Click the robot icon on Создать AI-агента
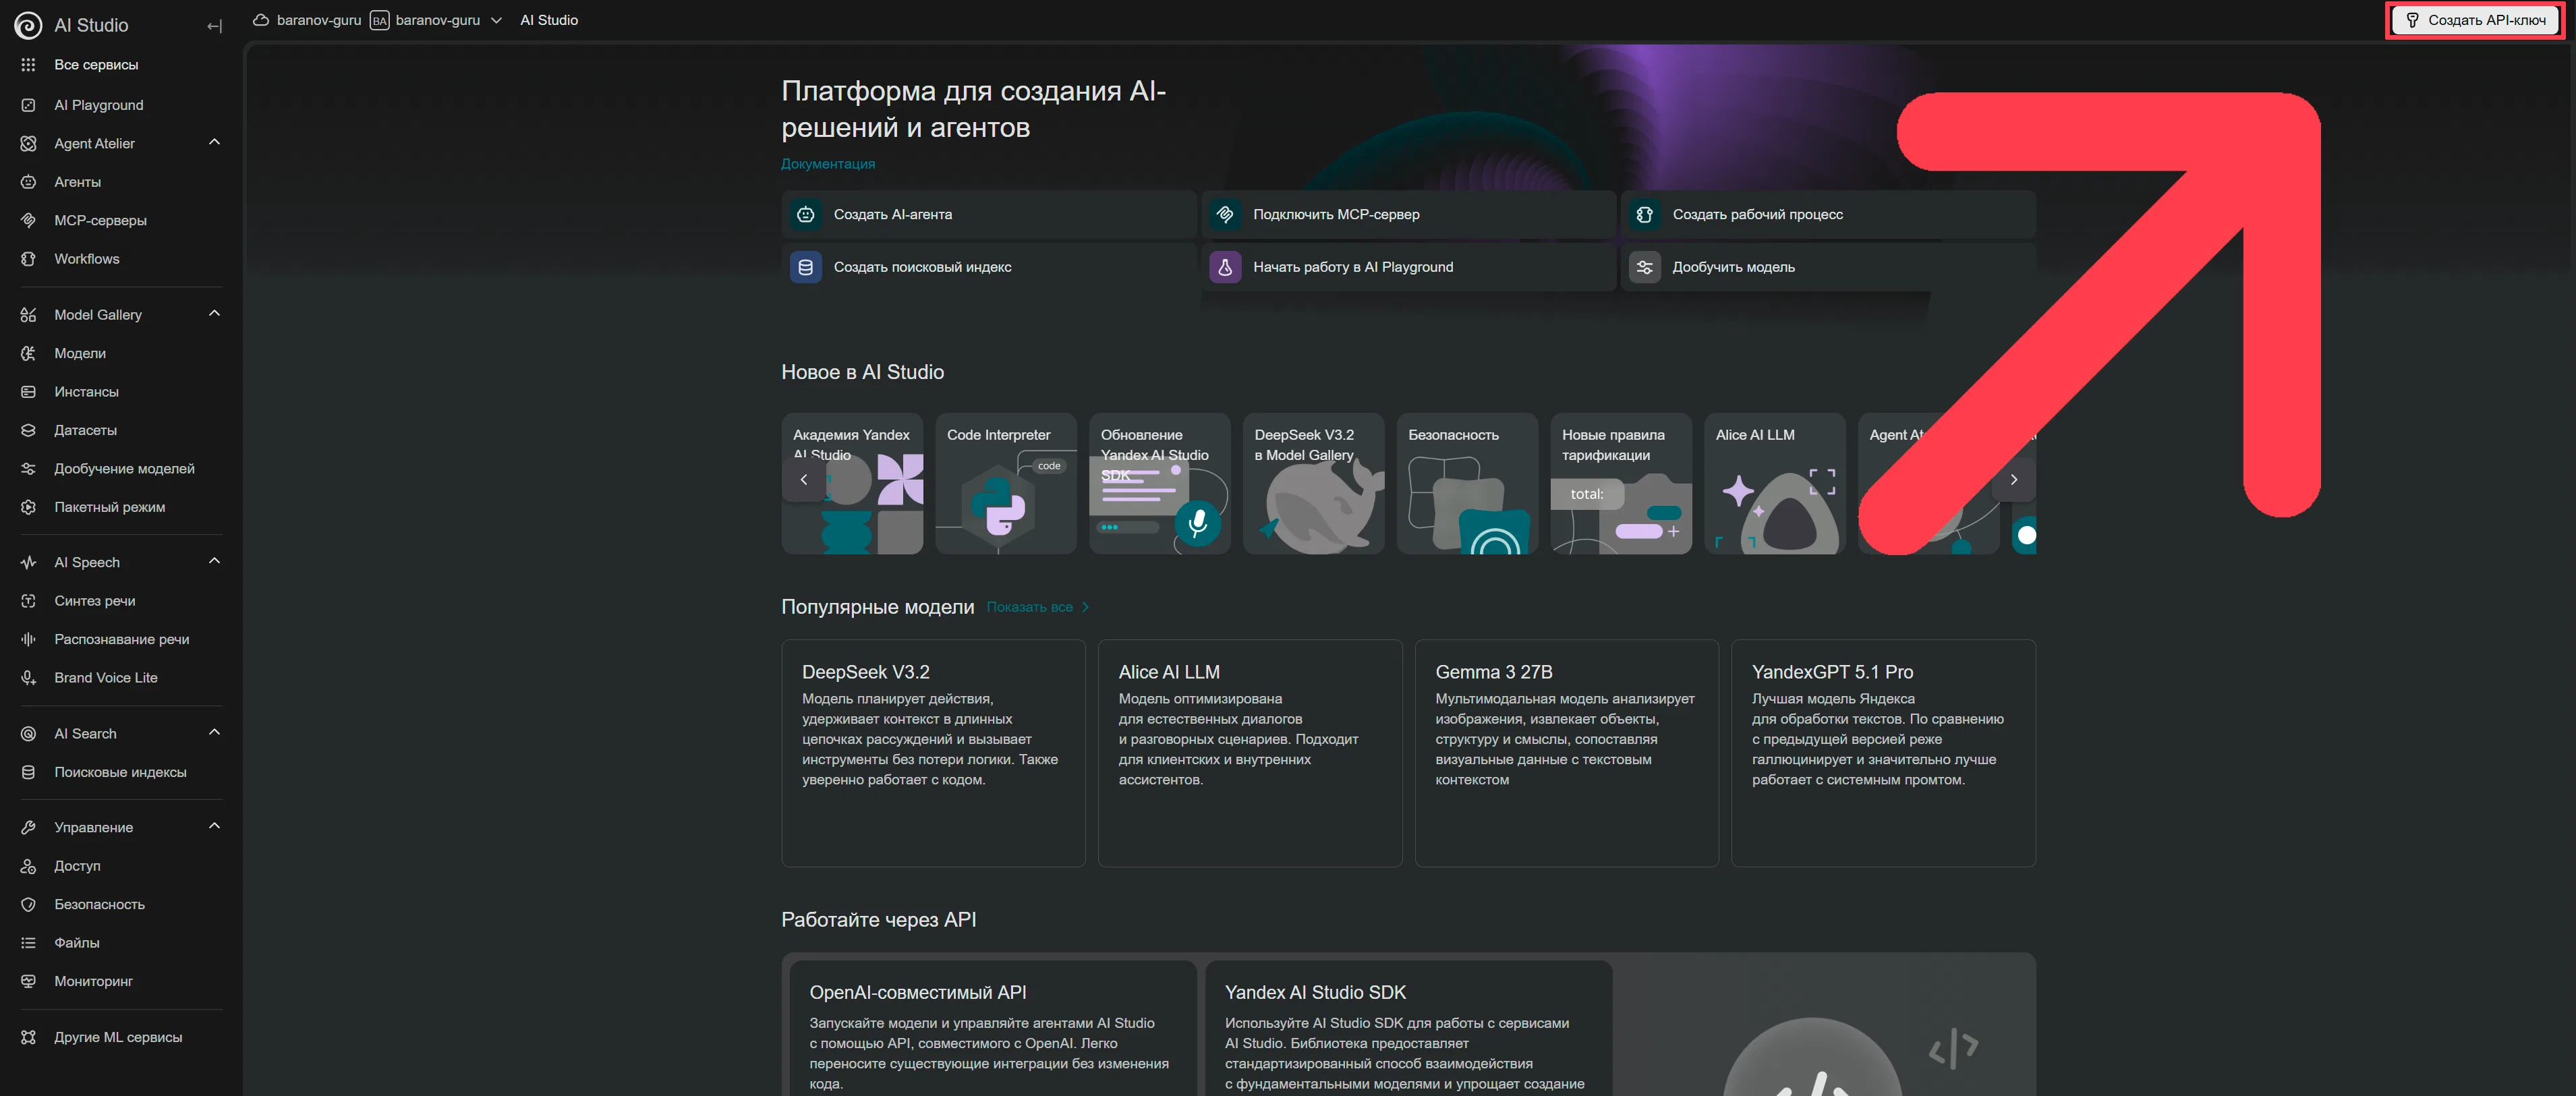Image resolution: width=2576 pixels, height=1096 pixels. point(805,214)
